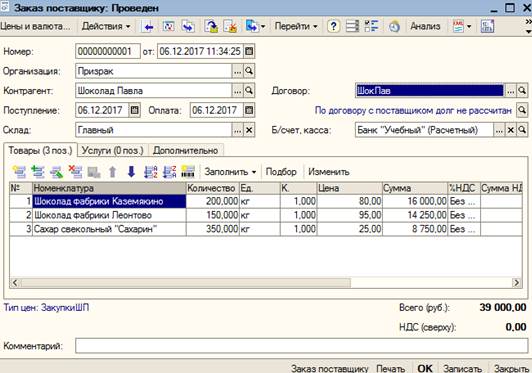Open help with the question mark icon
This screenshot has height=373, width=532.
pos(333,26)
